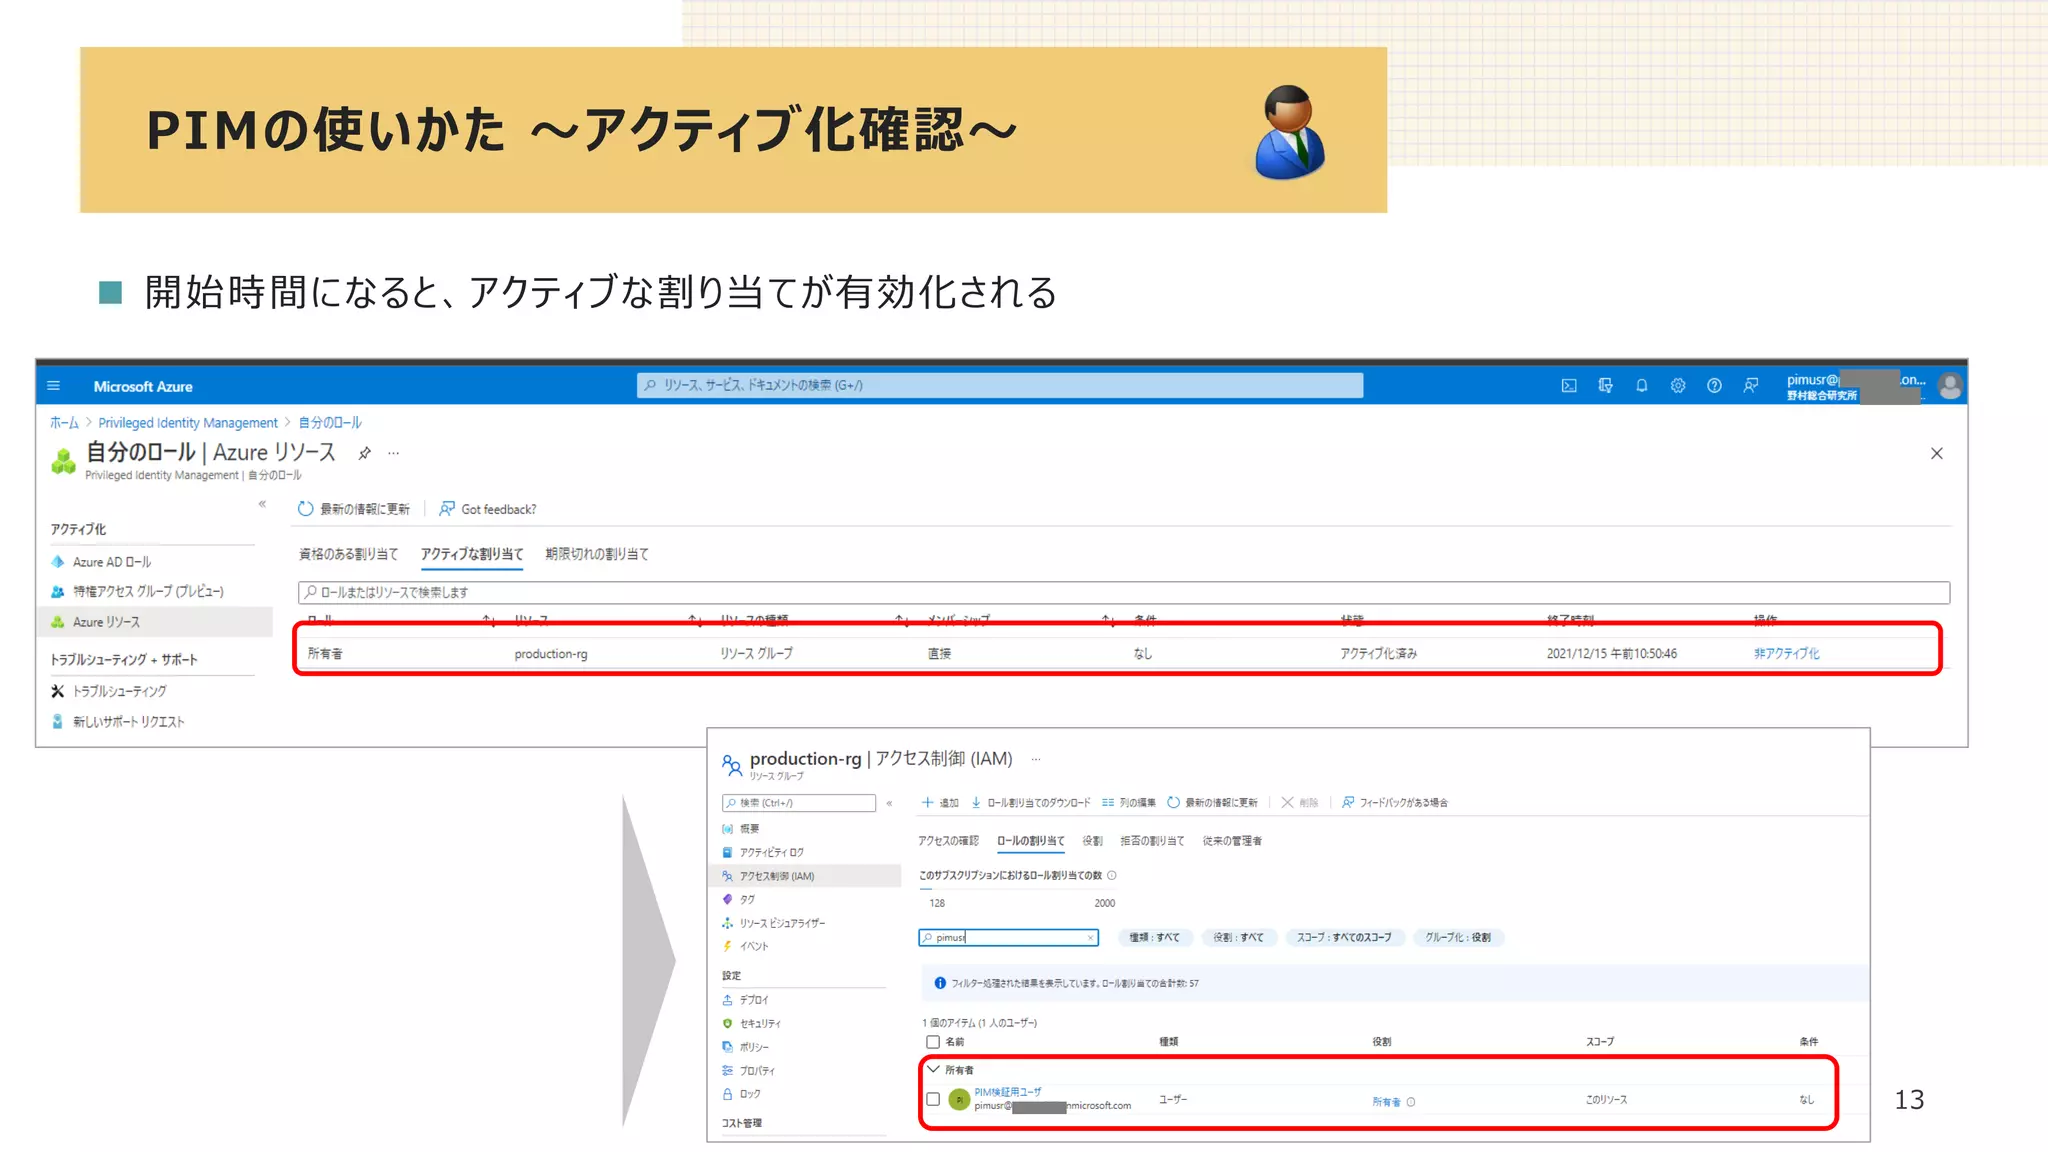Refresh with 最新の情報に更新 in PIM
2048x1152 pixels.
[354, 509]
